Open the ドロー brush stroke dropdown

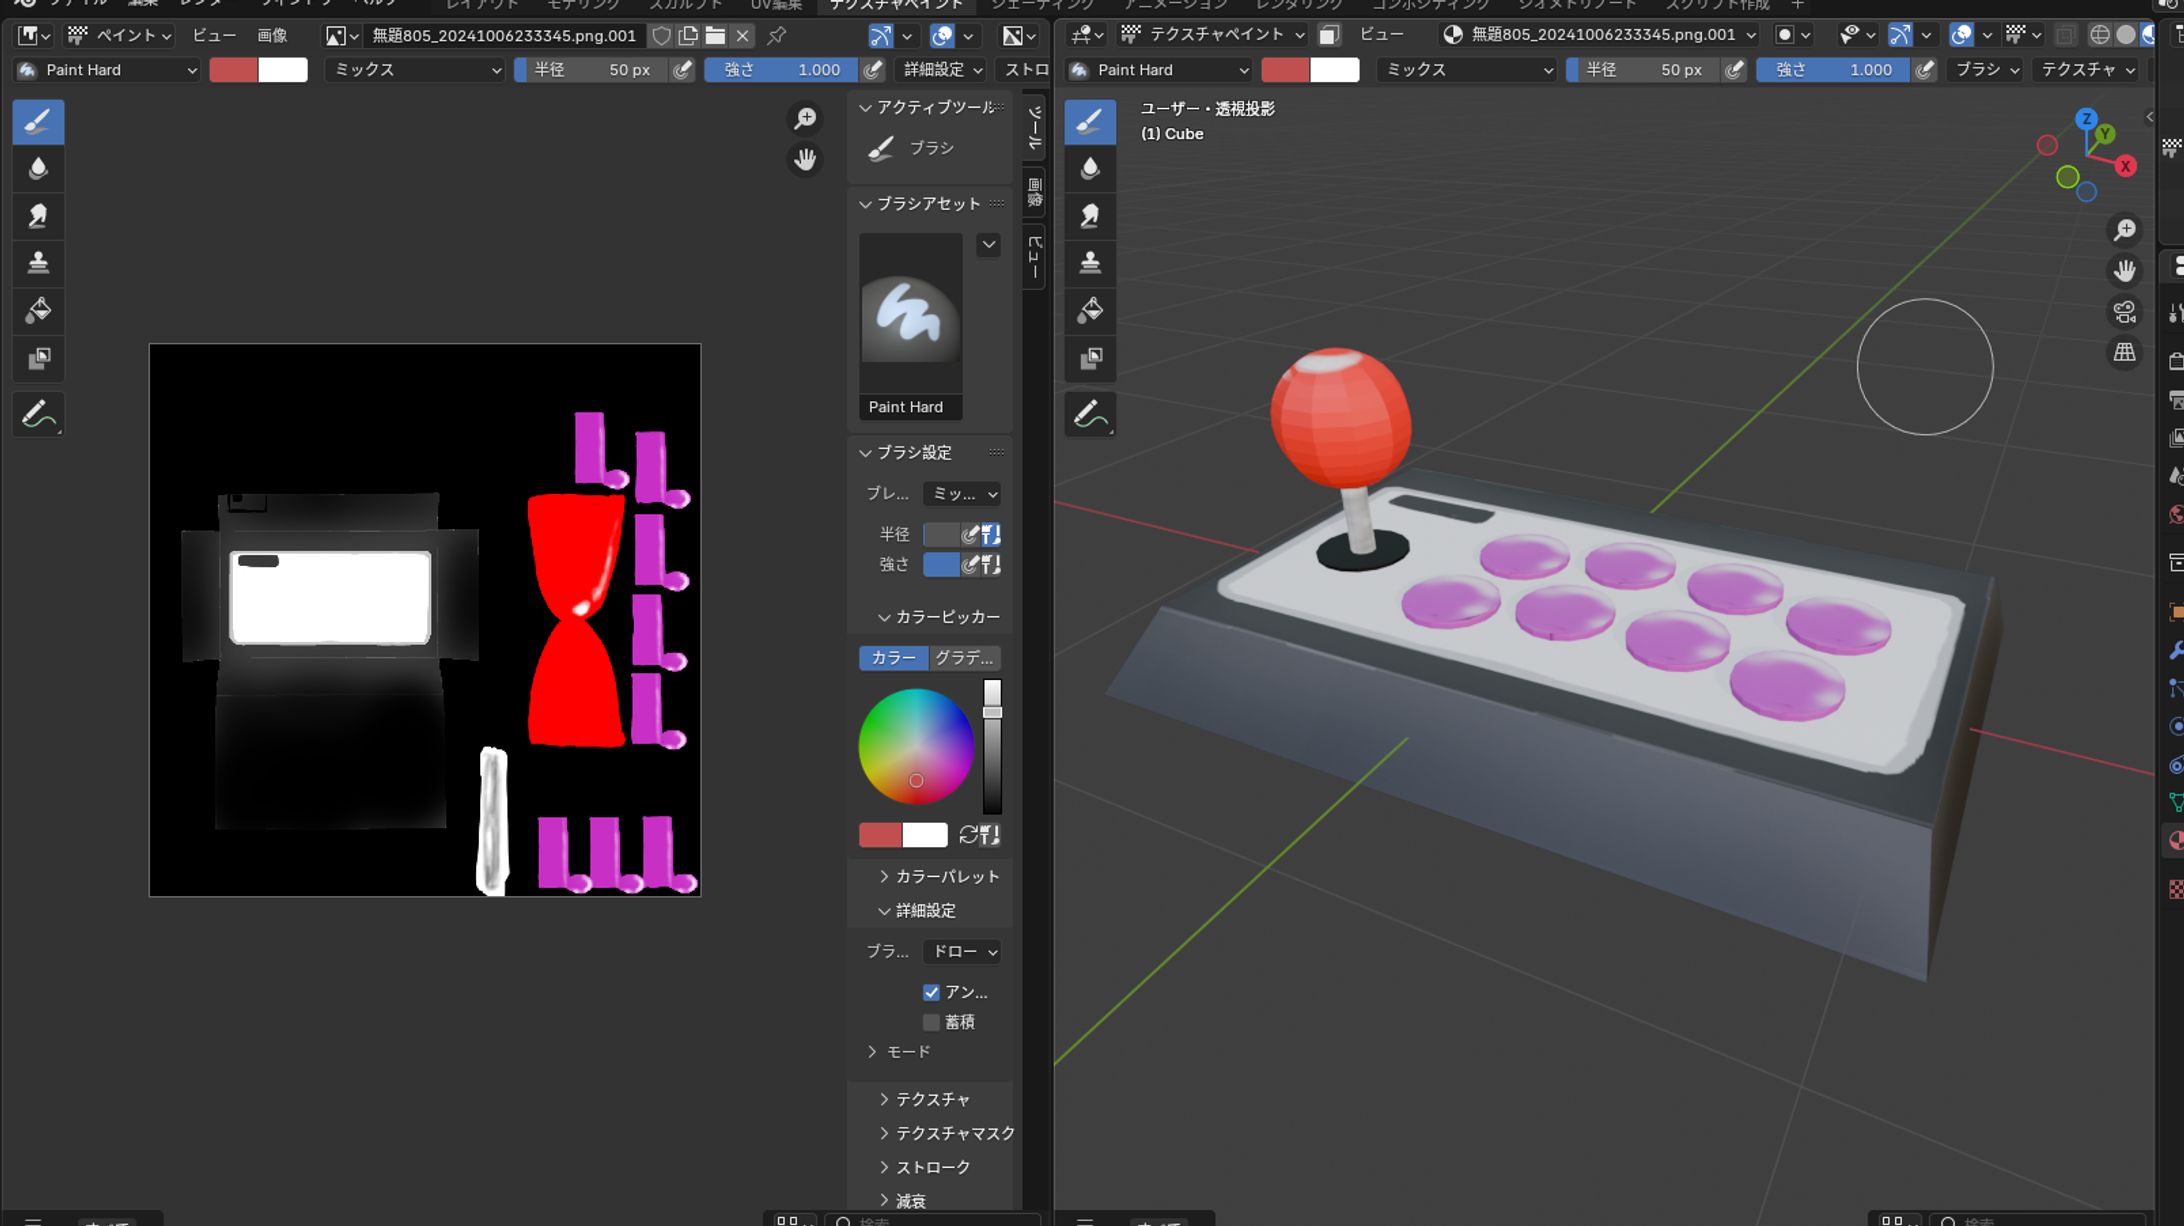pos(961,951)
